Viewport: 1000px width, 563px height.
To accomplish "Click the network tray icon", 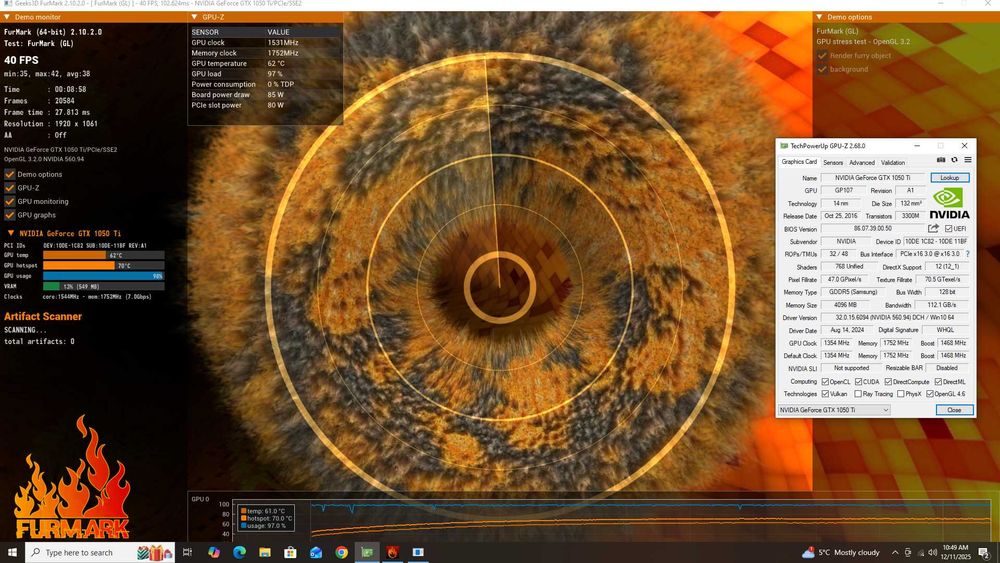I will (x=920, y=553).
